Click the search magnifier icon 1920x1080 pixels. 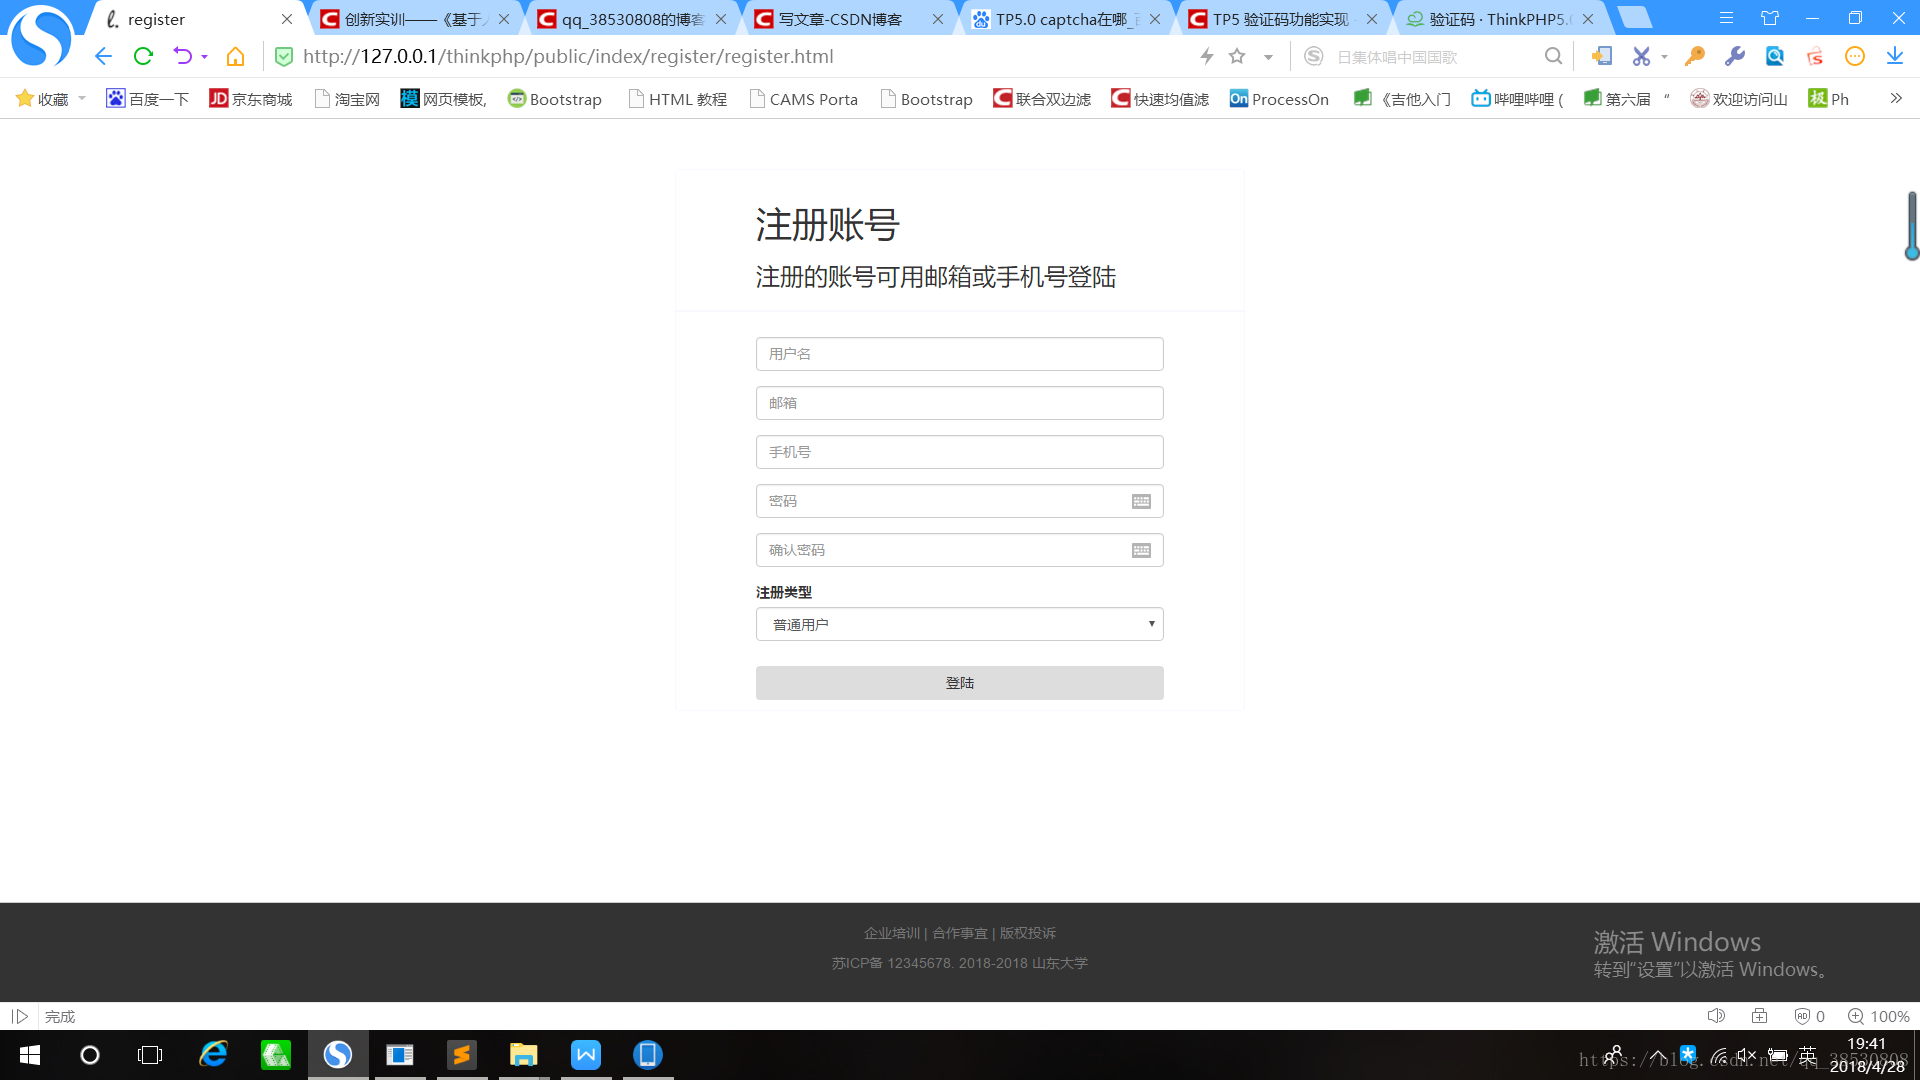click(x=1552, y=57)
